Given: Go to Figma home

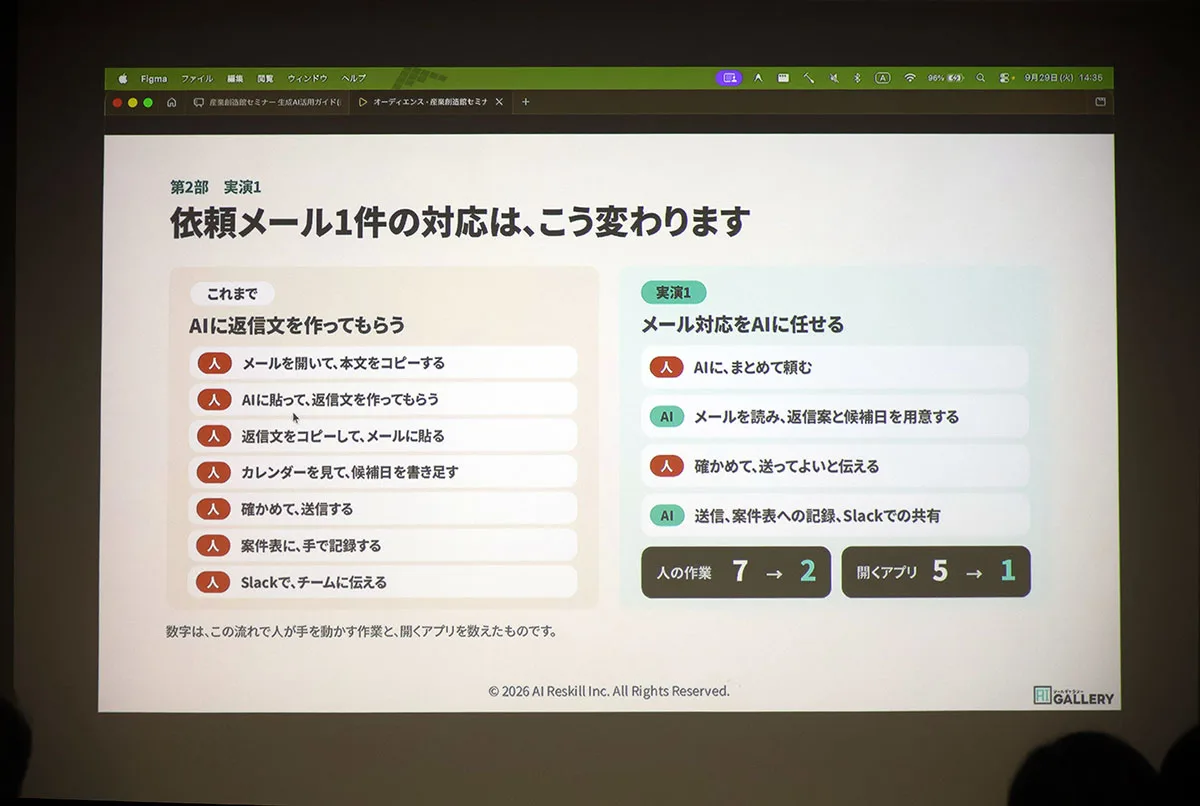Looking at the screenshot, I should coord(172,102).
